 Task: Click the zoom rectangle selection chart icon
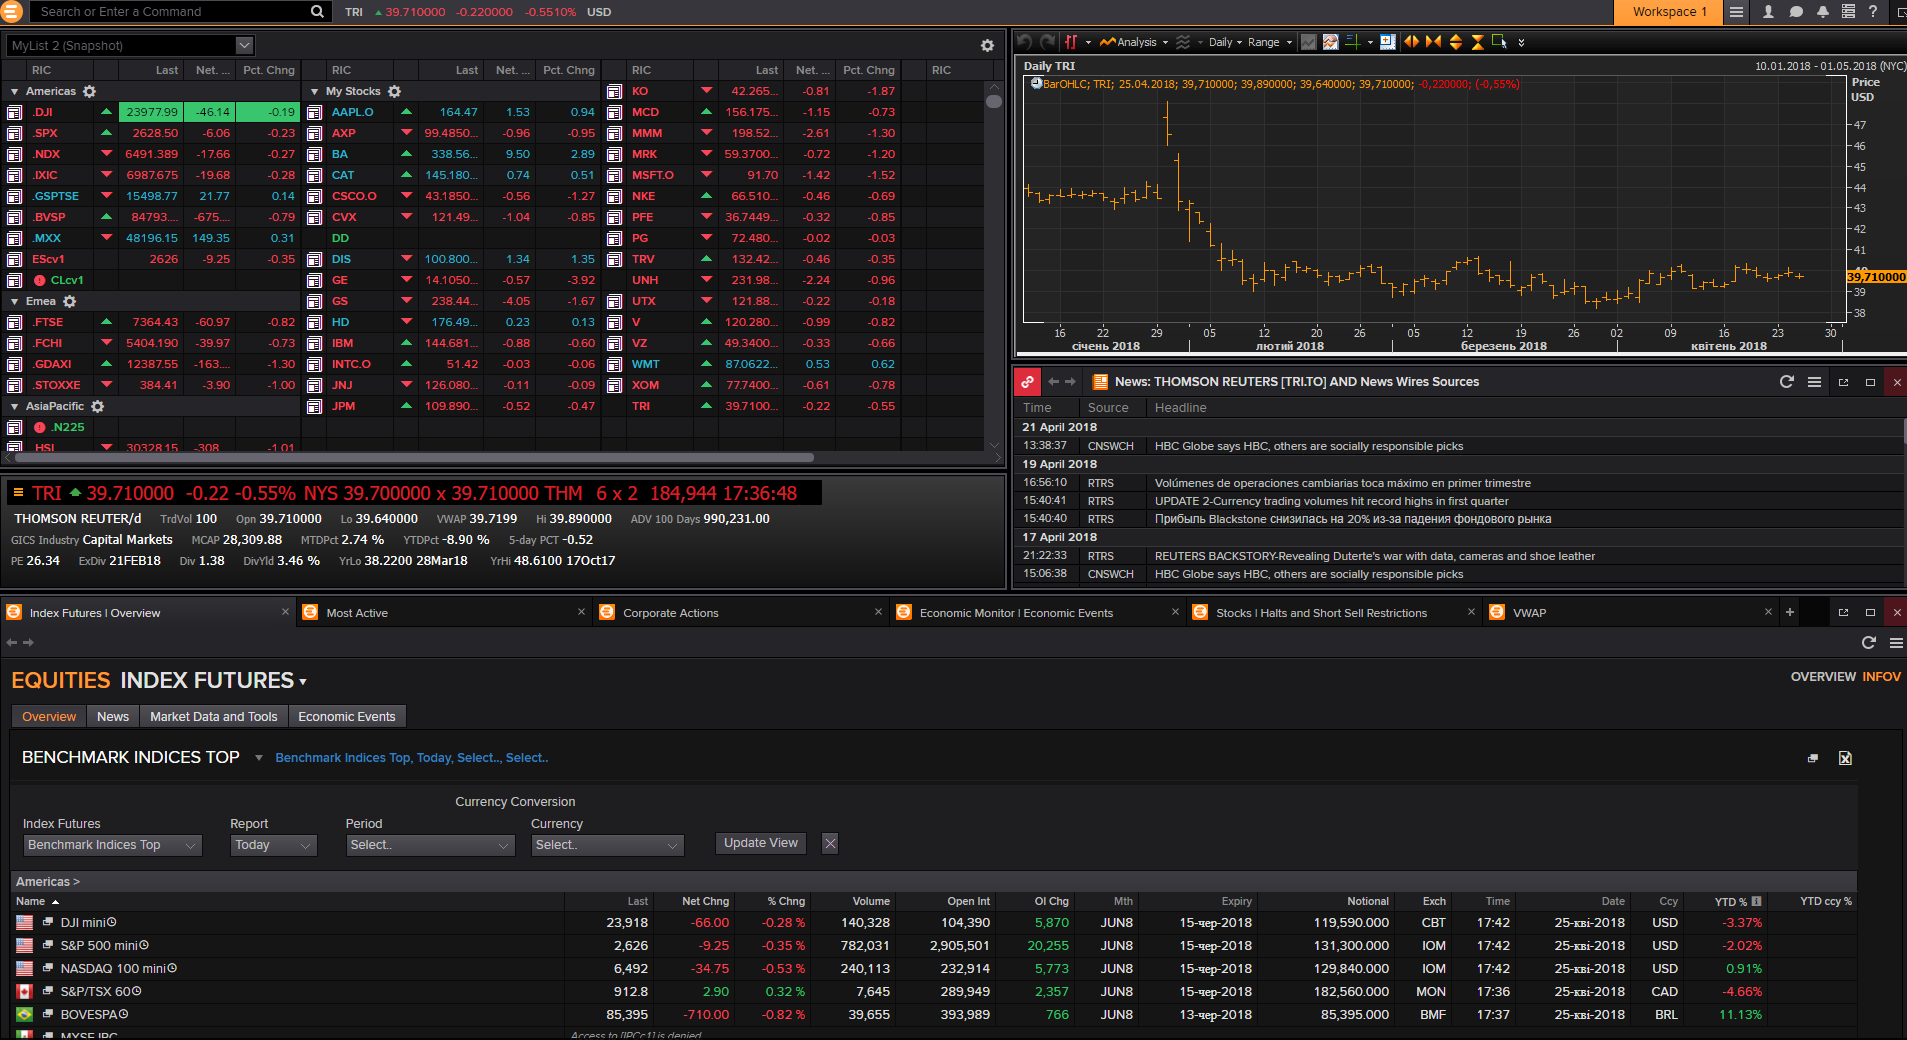(1499, 42)
